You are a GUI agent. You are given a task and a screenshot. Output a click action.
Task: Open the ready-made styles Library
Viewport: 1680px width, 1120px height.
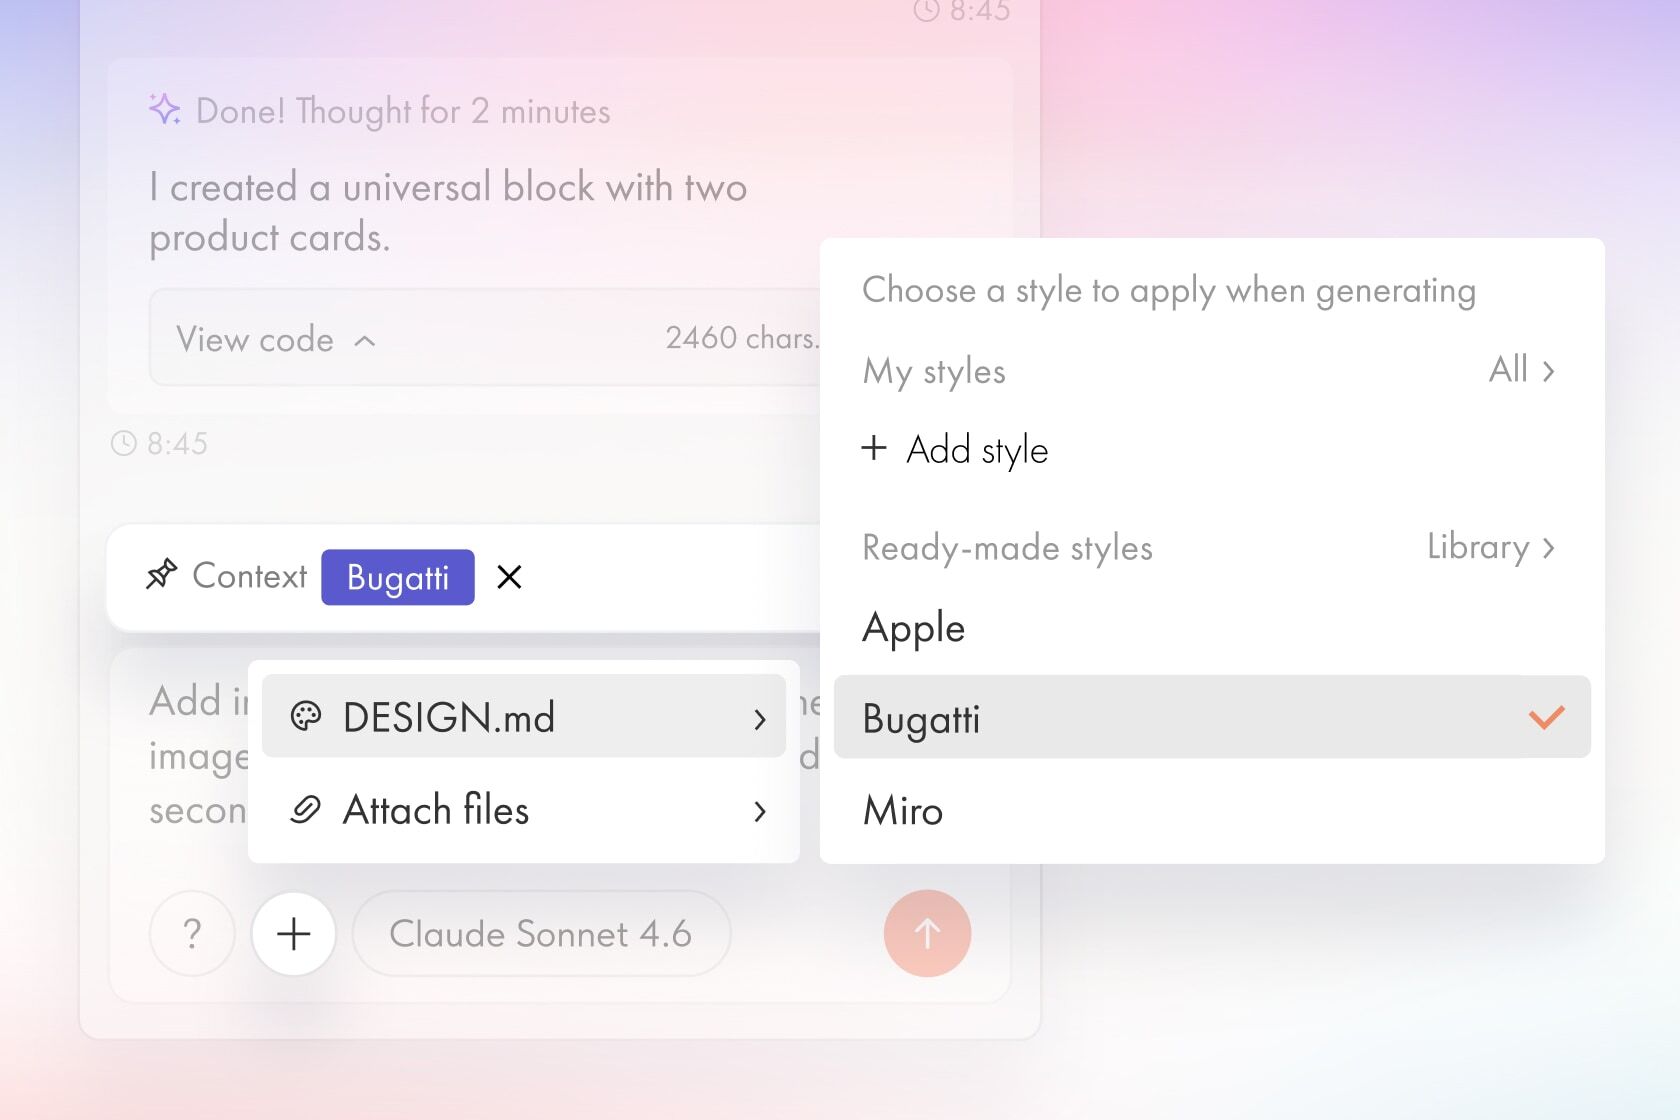(x=1491, y=547)
